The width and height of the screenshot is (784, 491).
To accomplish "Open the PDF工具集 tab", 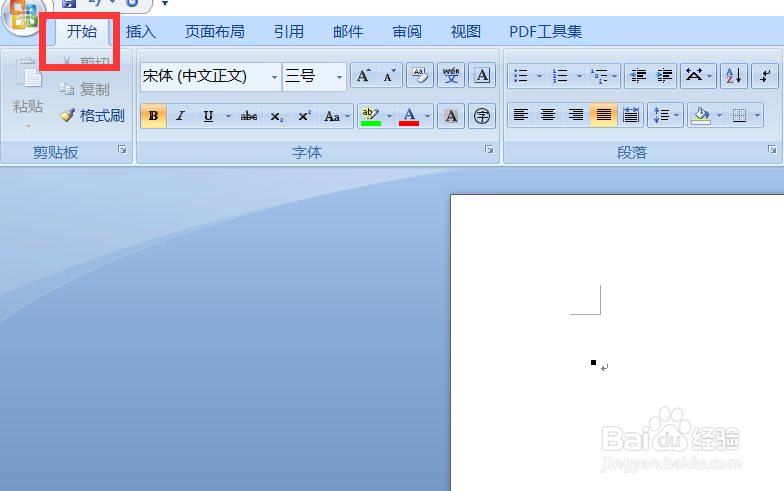I will point(546,32).
